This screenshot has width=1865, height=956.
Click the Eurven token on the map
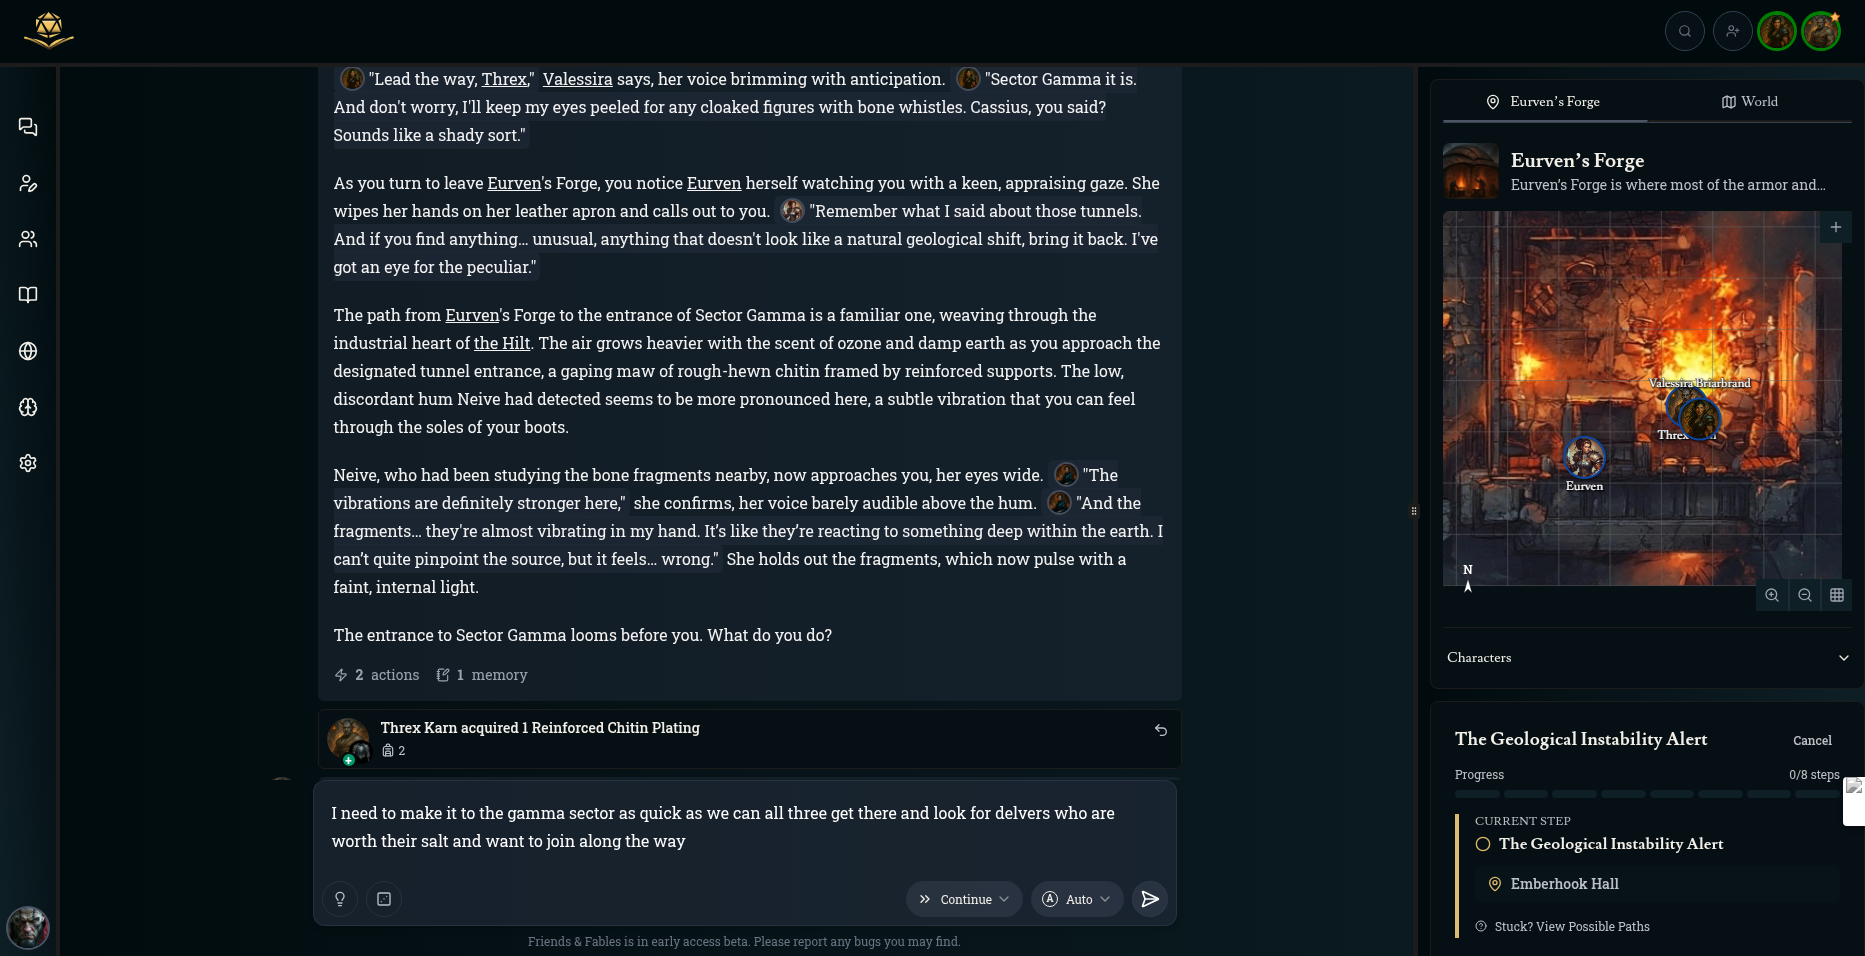tap(1584, 458)
